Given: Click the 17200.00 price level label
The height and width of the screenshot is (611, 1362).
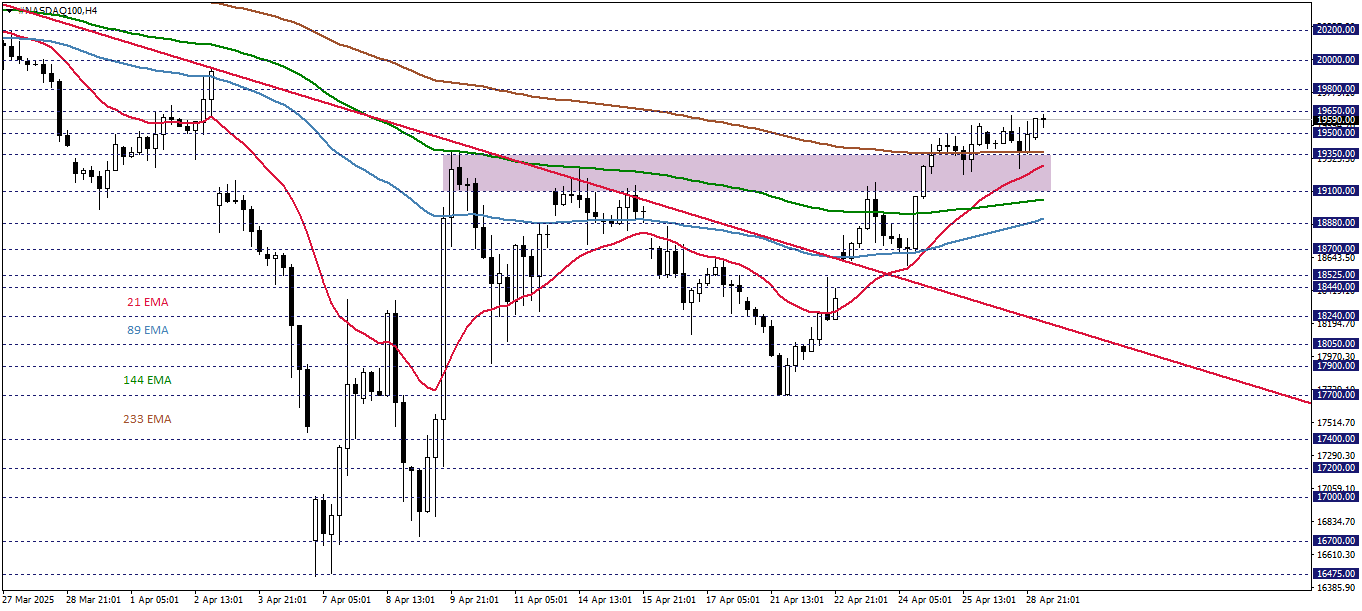Looking at the screenshot, I should (1337, 468).
